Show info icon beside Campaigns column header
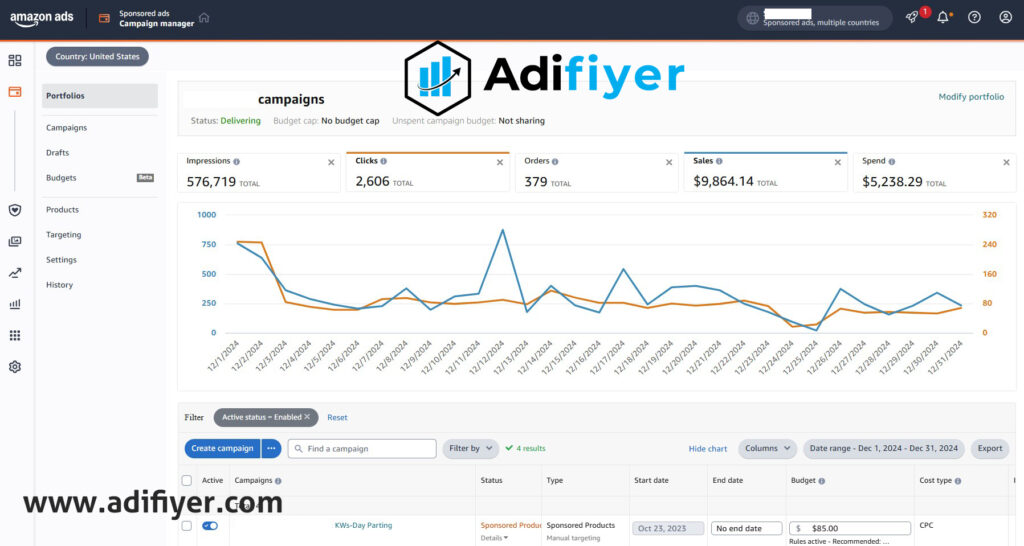This screenshot has width=1024, height=546. click(x=278, y=481)
